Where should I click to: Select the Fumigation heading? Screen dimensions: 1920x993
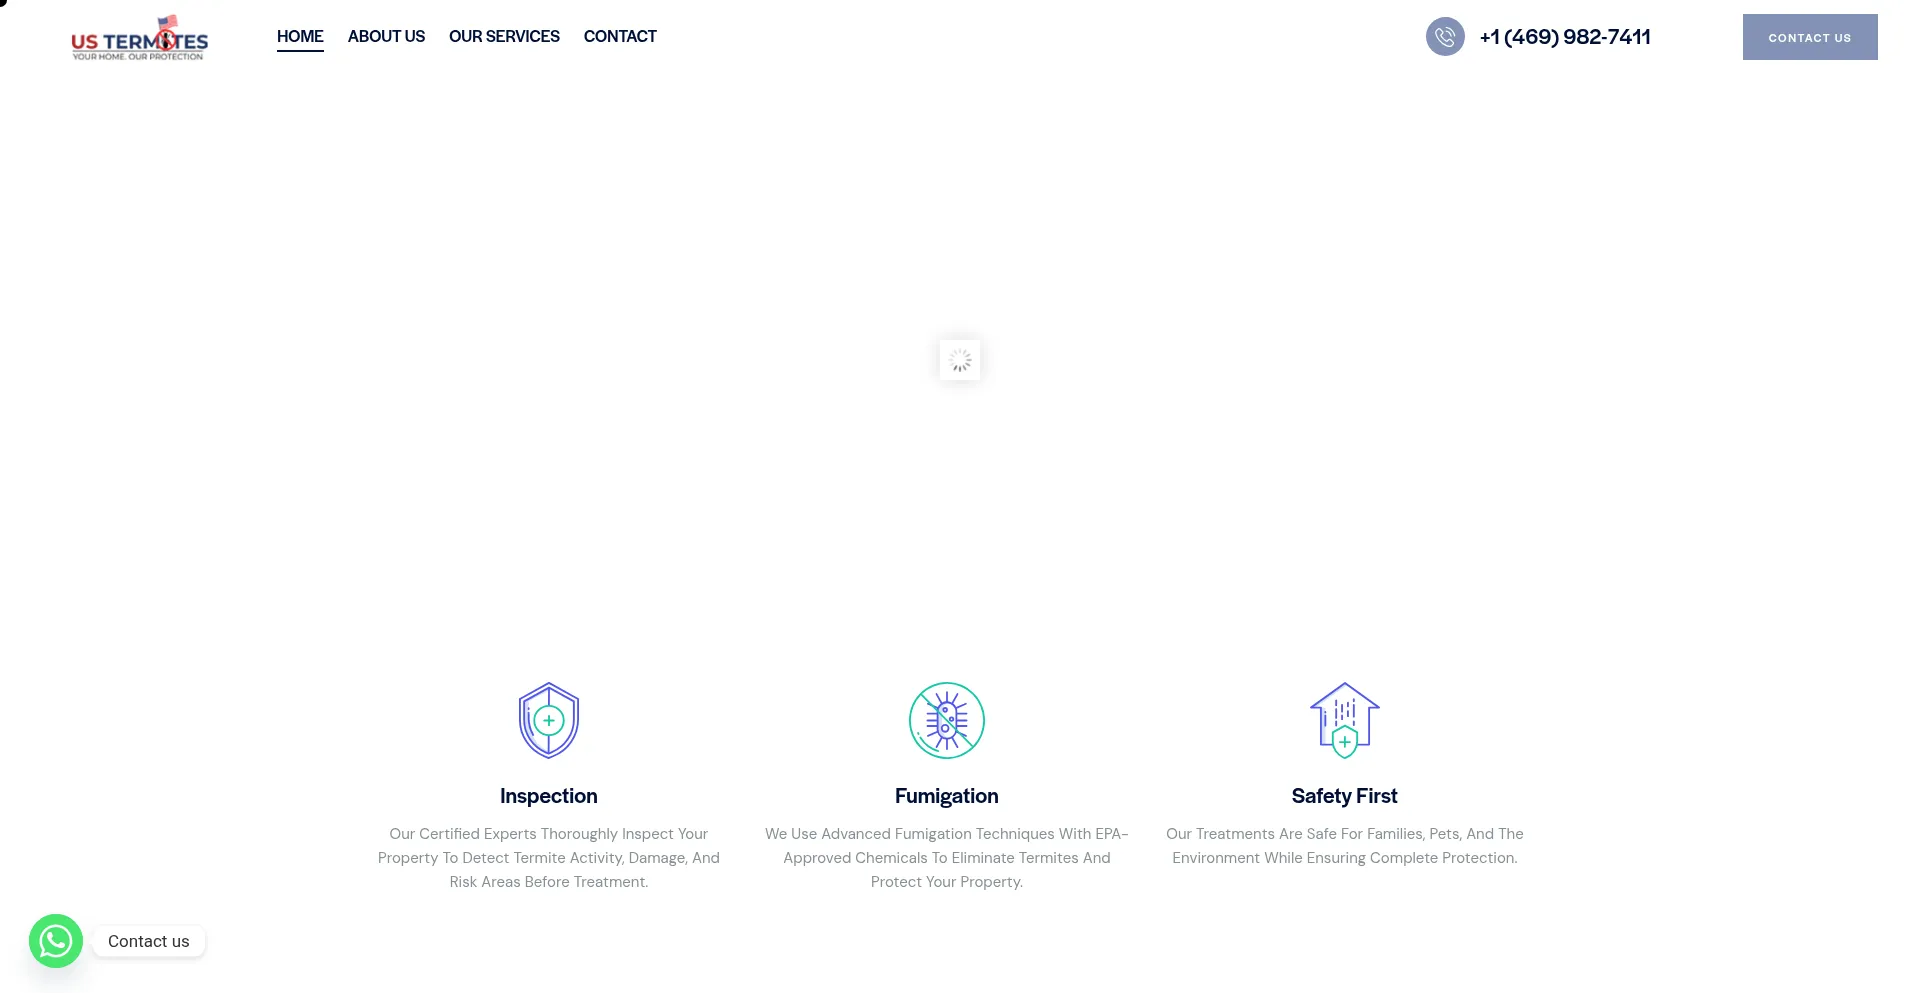click(x=947, y=796)
